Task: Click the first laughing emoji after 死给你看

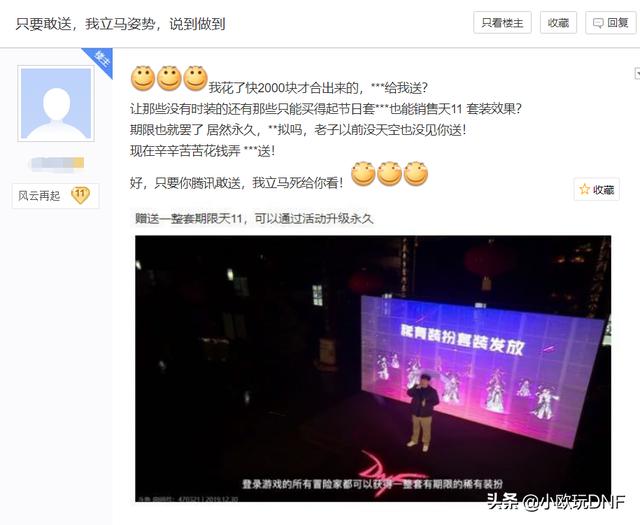Action: [363, 174]
